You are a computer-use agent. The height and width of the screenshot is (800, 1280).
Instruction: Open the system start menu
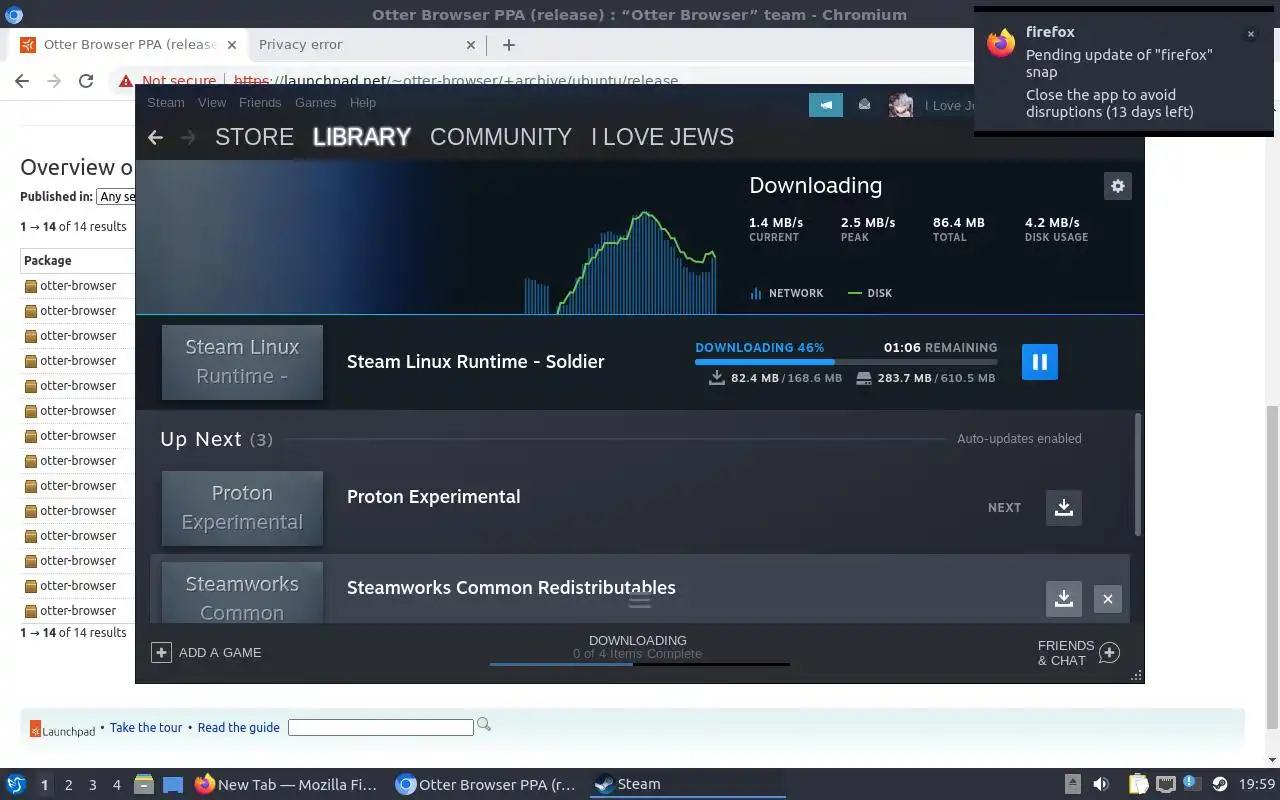pyautogui.click(x=16, y=784)
